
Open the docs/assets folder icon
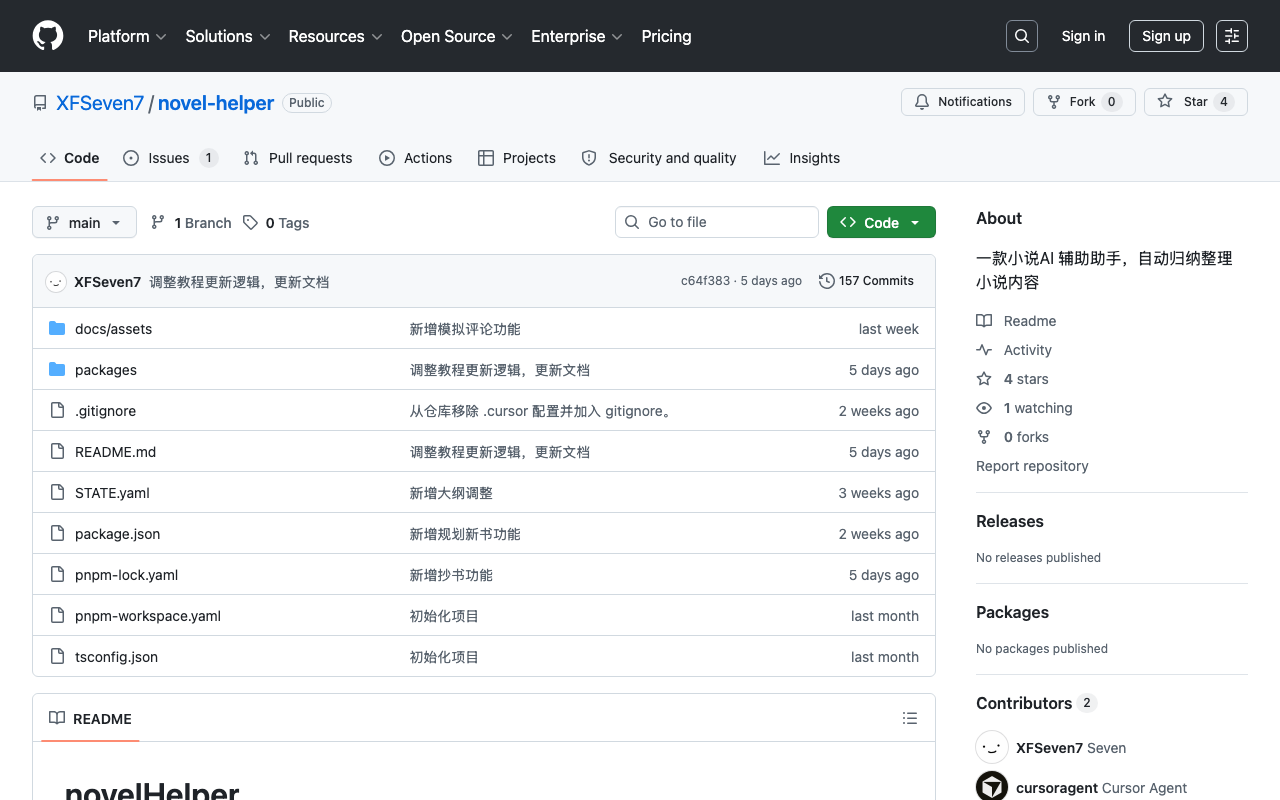coord(57,329)
